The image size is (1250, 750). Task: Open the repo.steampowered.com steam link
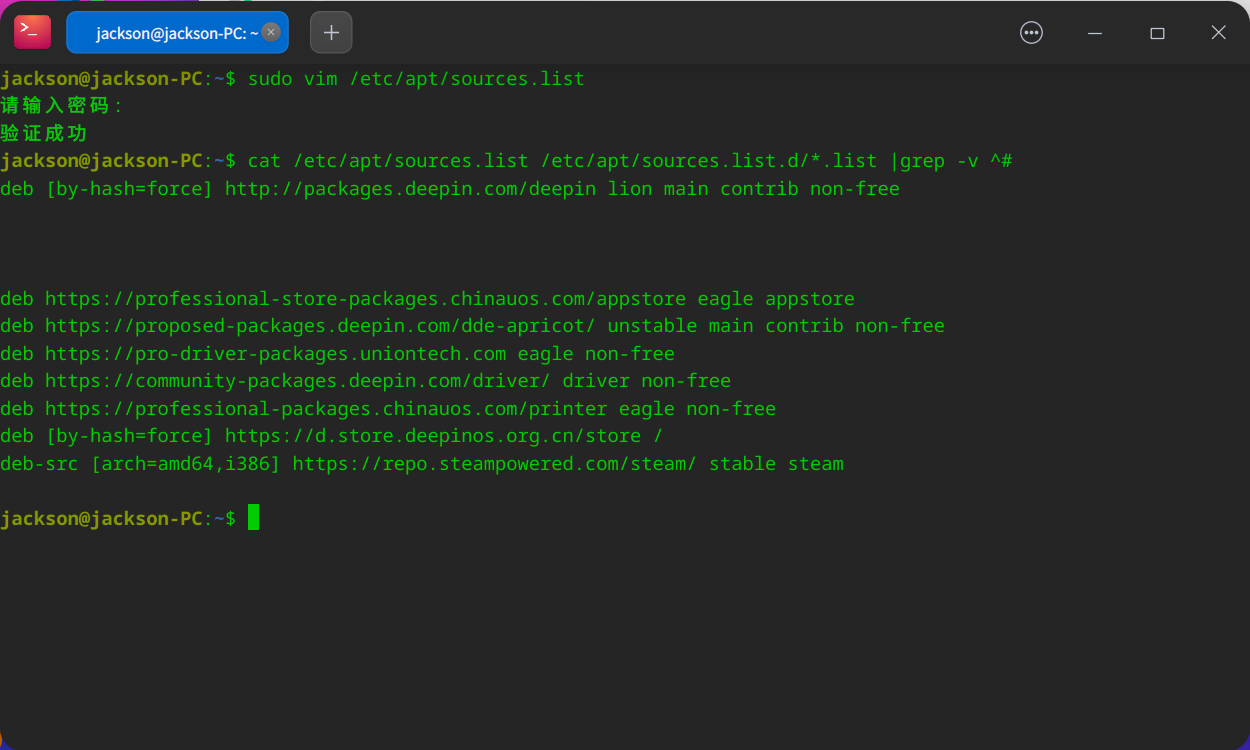pos(490,463)
